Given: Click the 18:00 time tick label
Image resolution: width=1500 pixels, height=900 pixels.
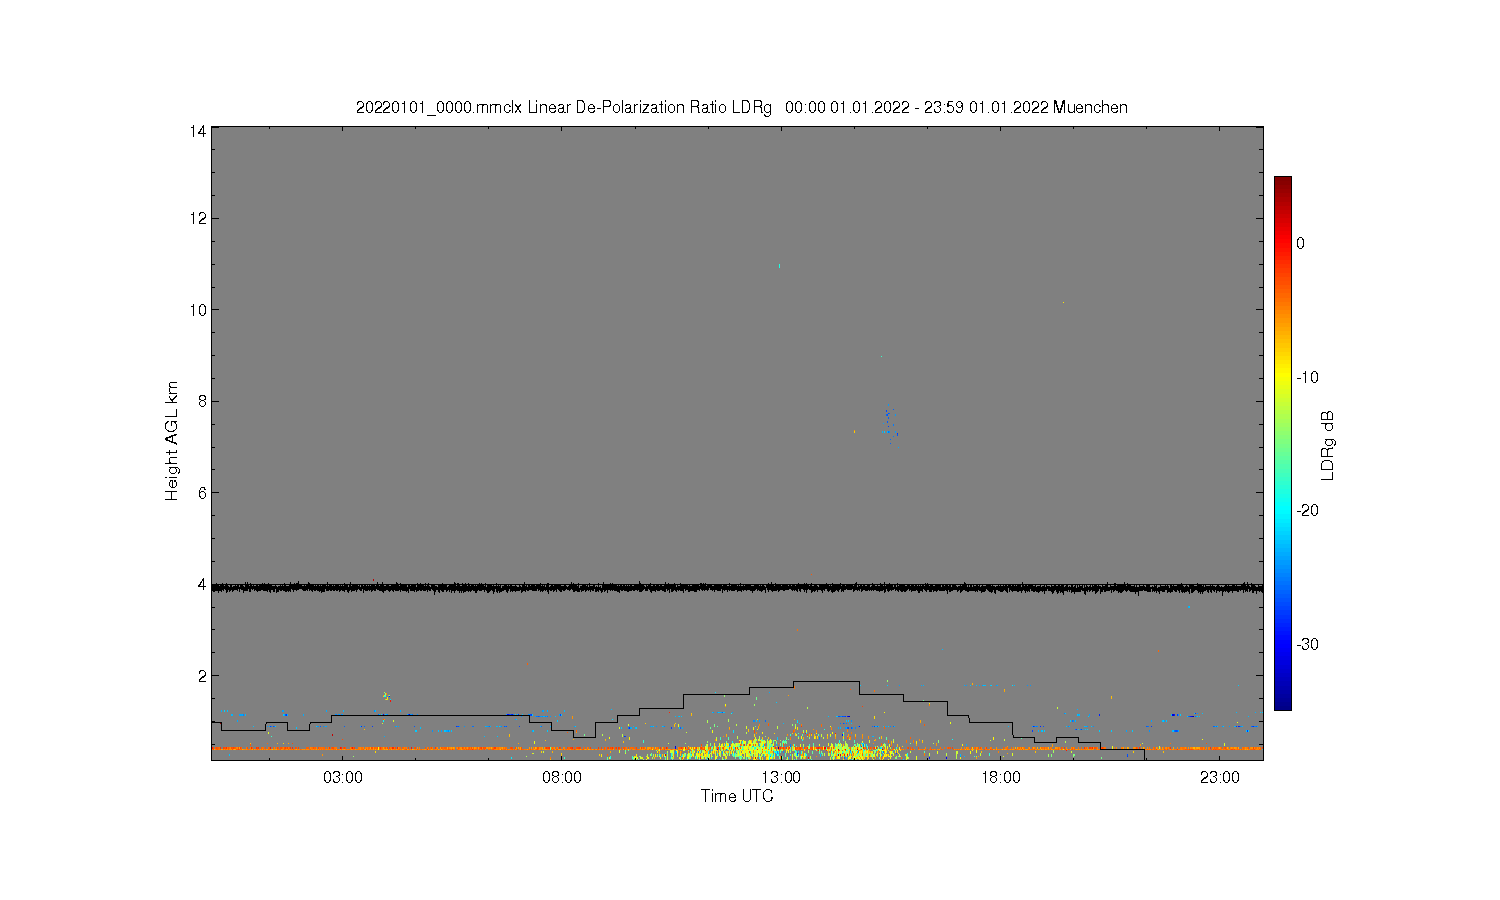Looking at the screenshot, I should (x=1000, y=778).
